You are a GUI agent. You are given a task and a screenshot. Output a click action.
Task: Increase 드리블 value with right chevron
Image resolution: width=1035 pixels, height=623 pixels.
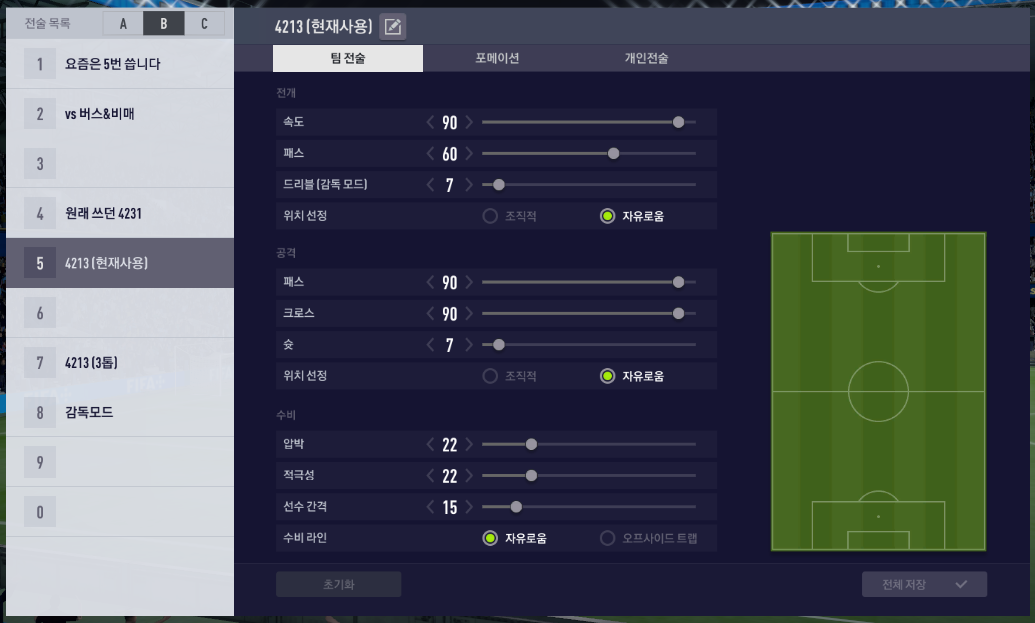coord(469,185)
